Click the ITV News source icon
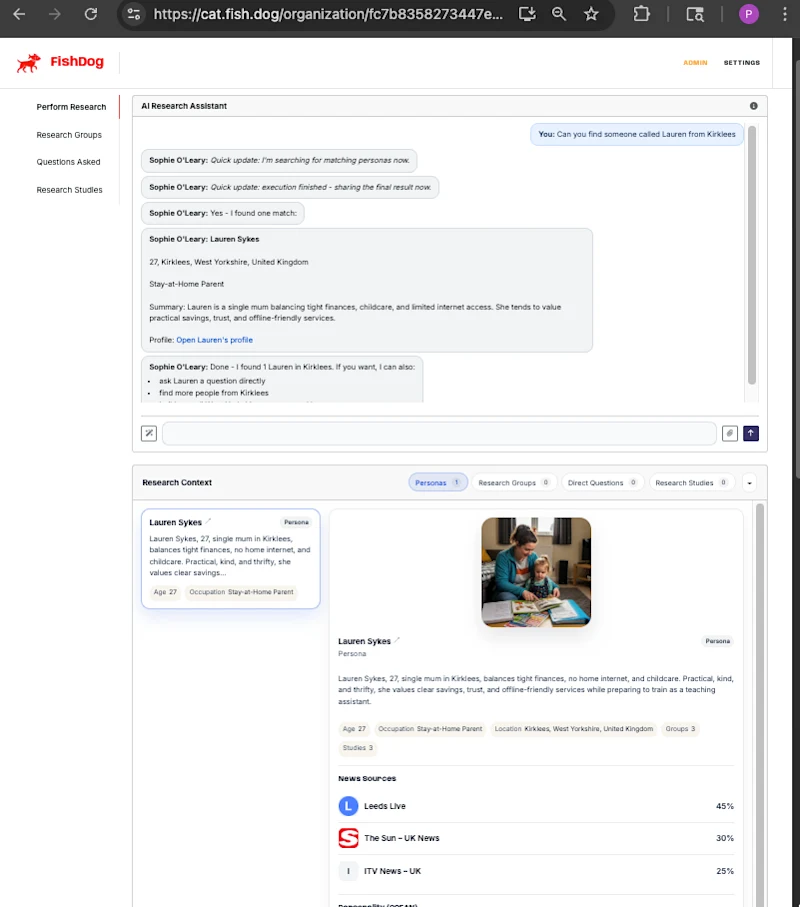Viewport: 800px width, 907px height. 348,871
